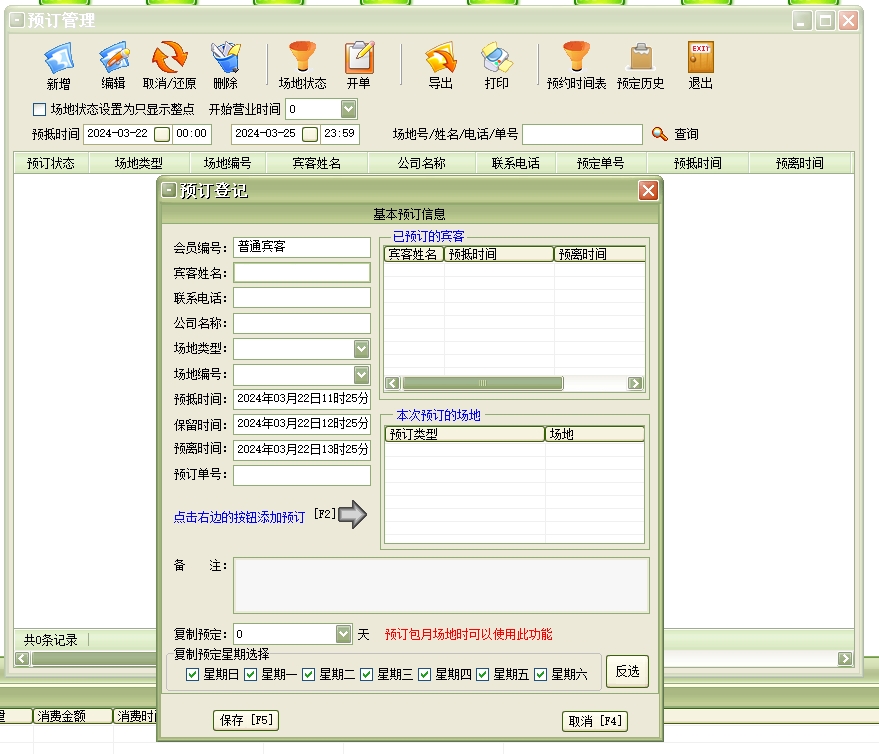
Task: Open the 开始营业时间 dropdown
Action: (x=348, y=109)
